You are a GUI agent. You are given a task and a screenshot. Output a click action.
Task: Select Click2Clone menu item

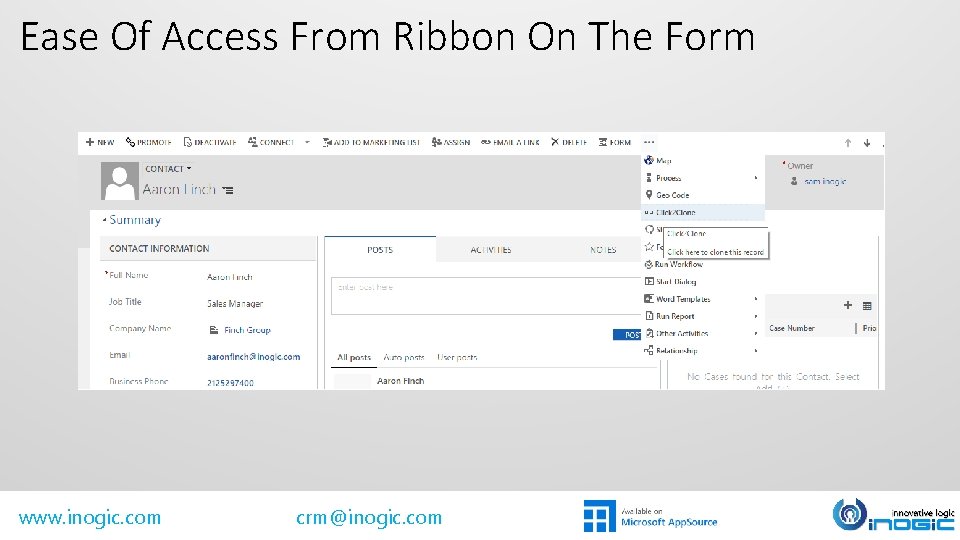702,212
